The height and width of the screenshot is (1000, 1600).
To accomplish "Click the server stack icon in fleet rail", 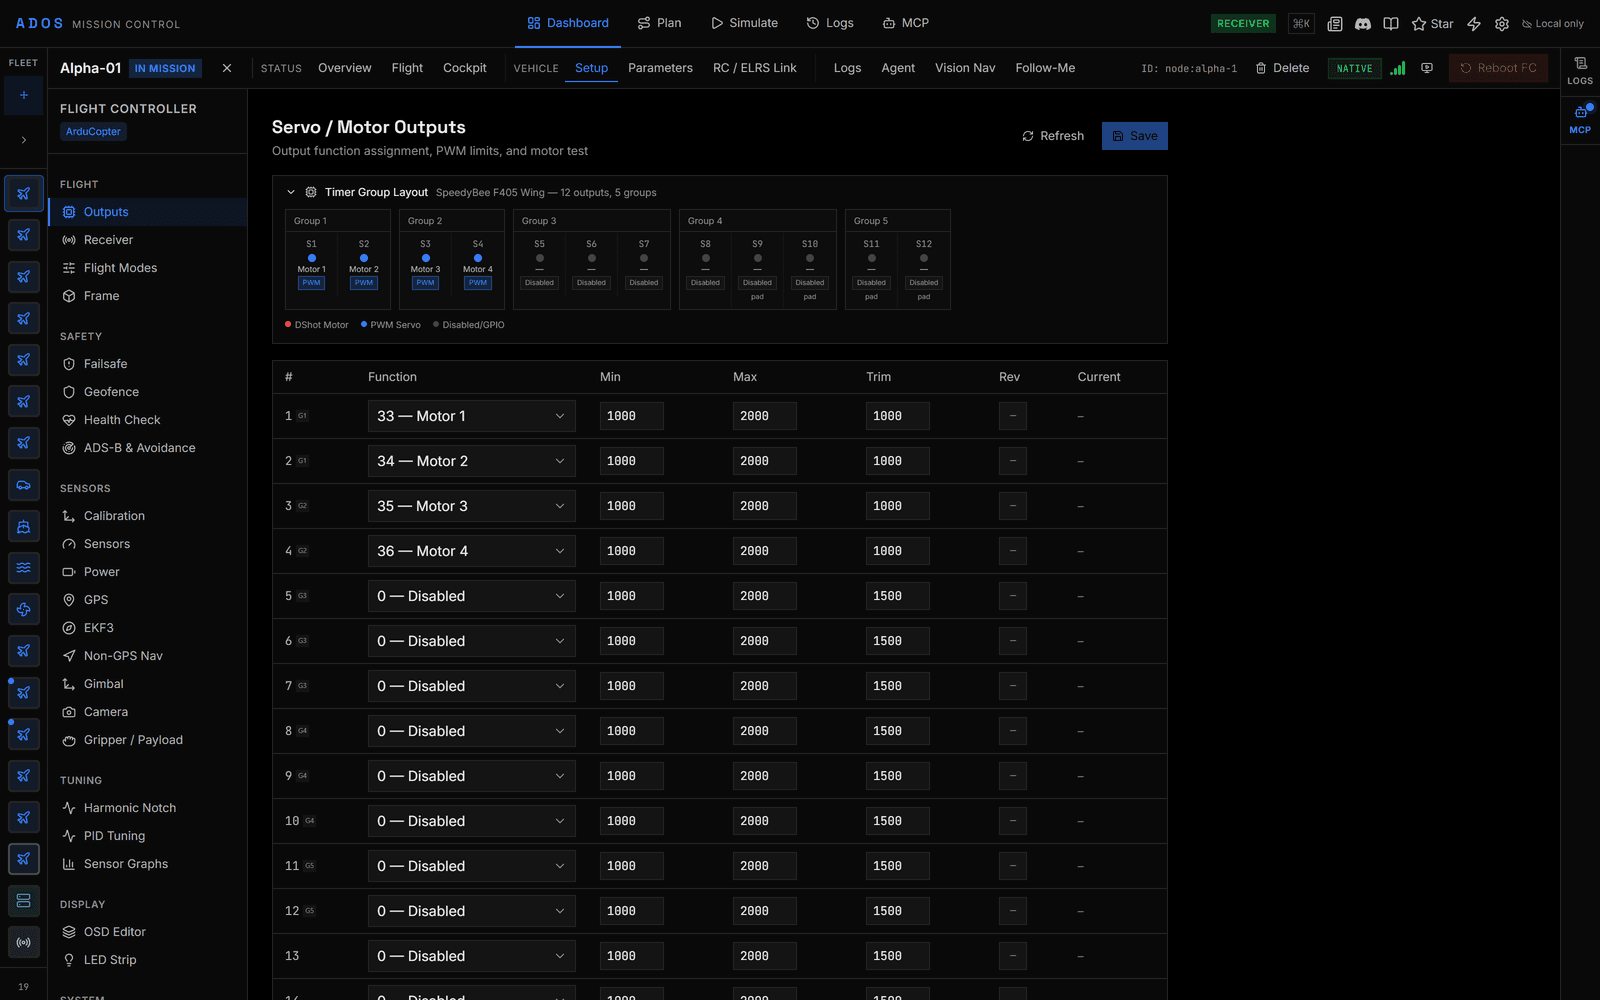I will pyautogui.click(x=24, y=900).
